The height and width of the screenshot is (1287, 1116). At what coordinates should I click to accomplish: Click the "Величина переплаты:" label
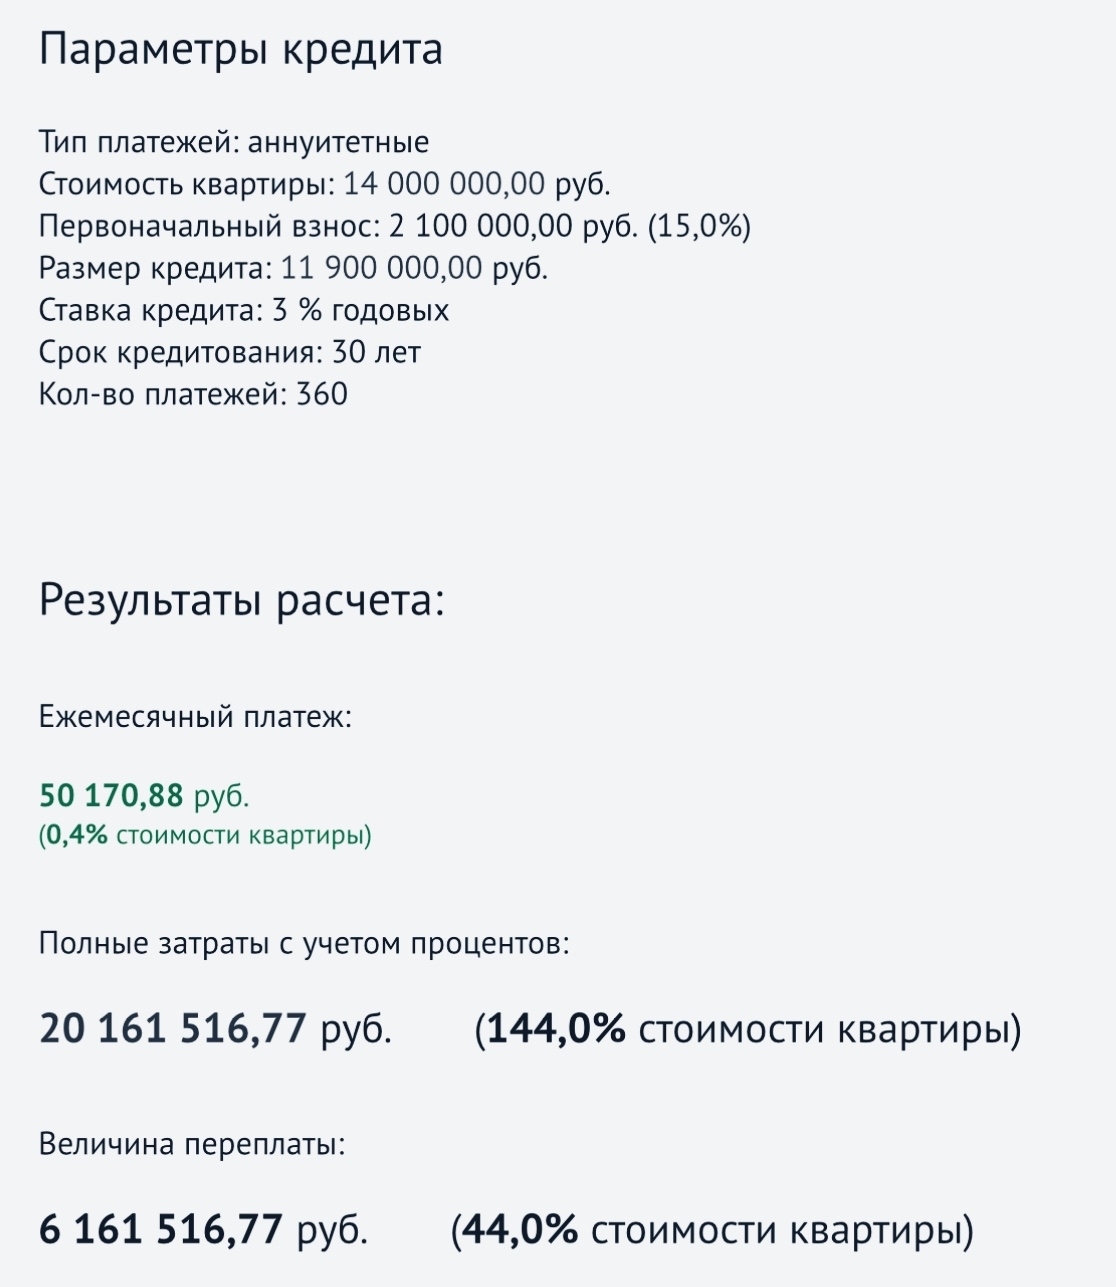pos(192,1144)
